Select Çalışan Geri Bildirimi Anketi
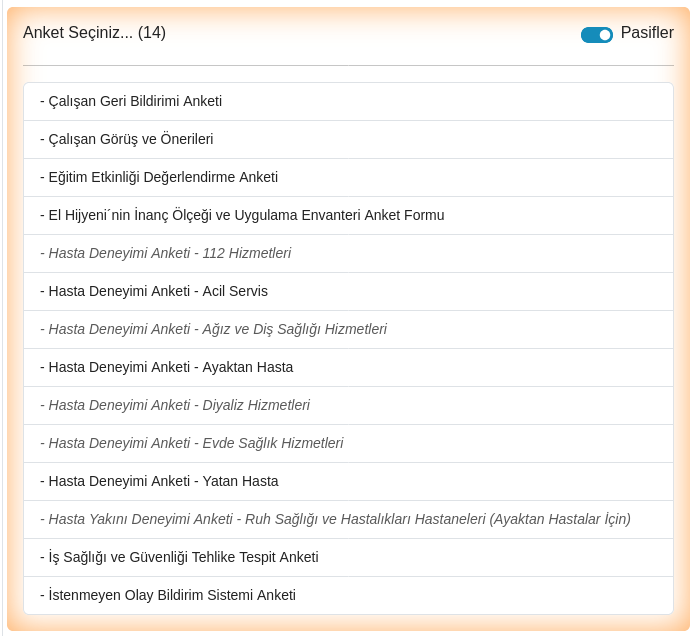 pos(348,101)
